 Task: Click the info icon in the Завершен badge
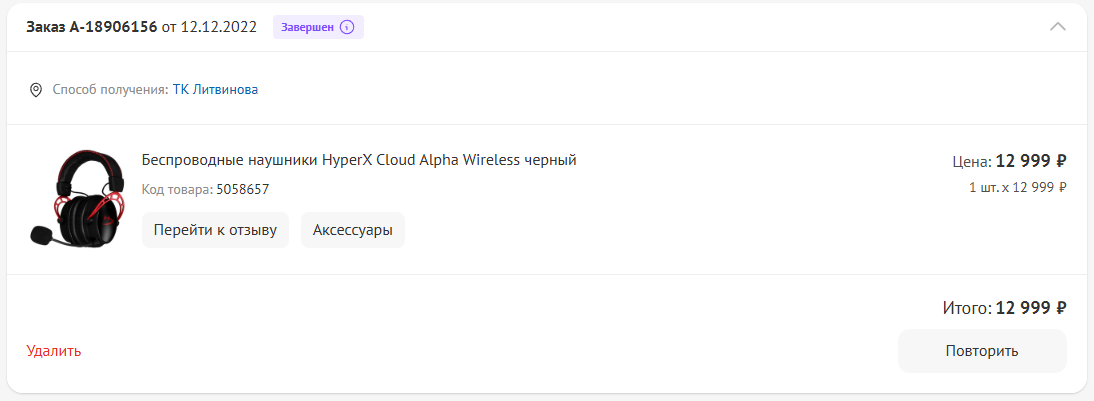(347, 27)
